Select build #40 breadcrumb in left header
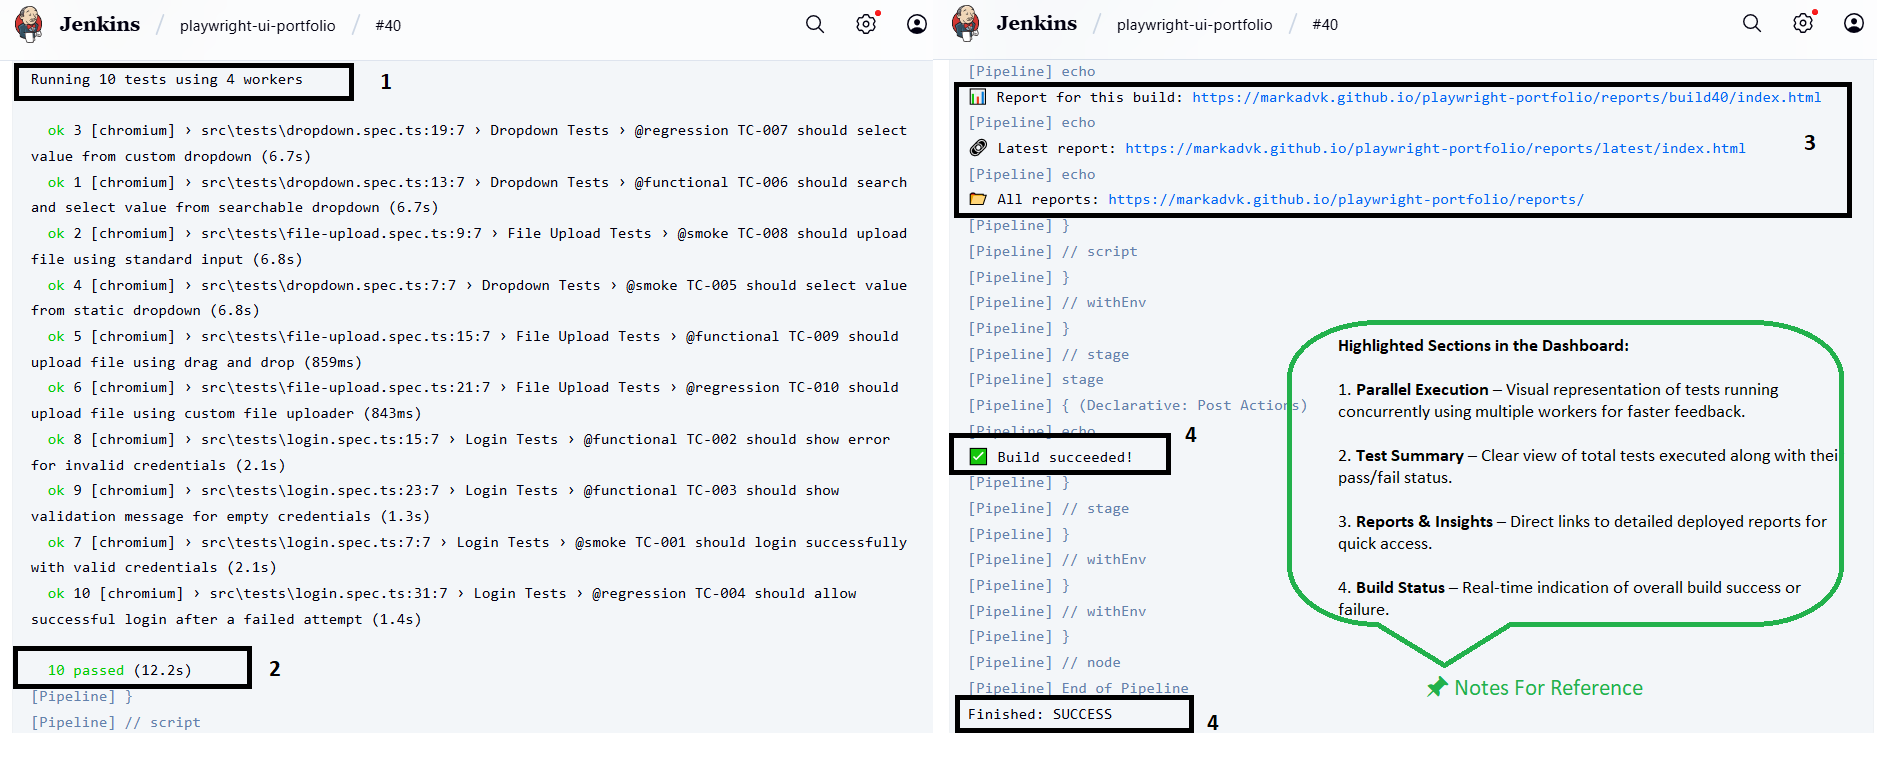Image resolution: width=1877 pixels, height=762 pixels. (x=388, y=25)
